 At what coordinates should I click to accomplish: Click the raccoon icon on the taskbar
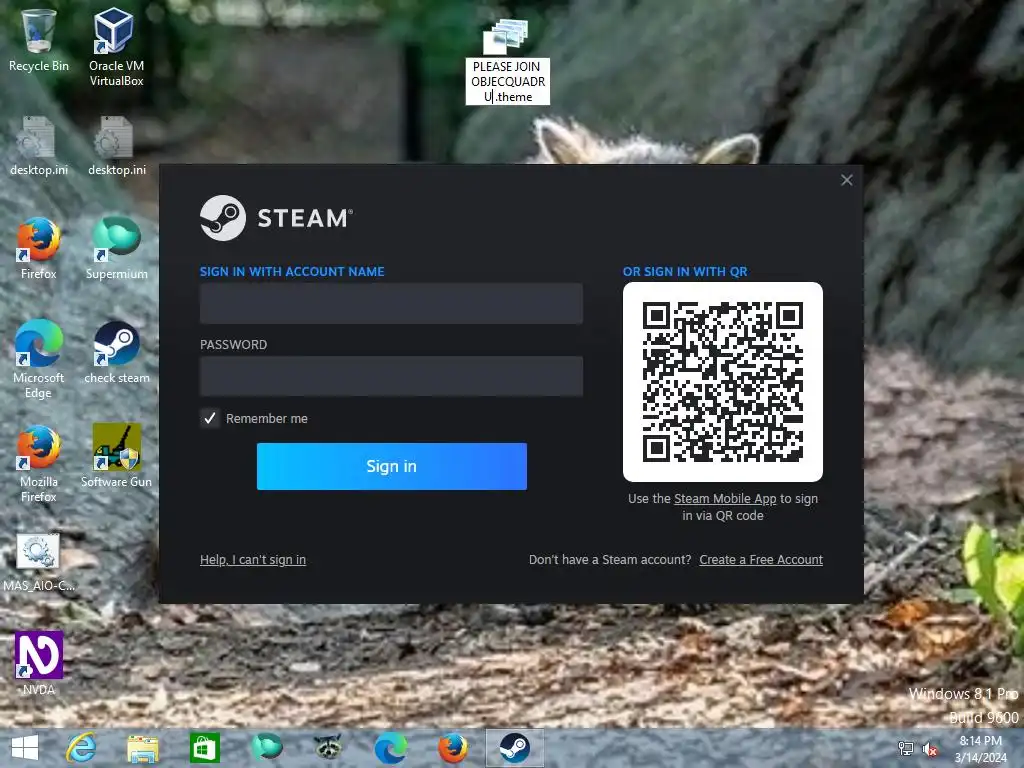coord(328,747)
